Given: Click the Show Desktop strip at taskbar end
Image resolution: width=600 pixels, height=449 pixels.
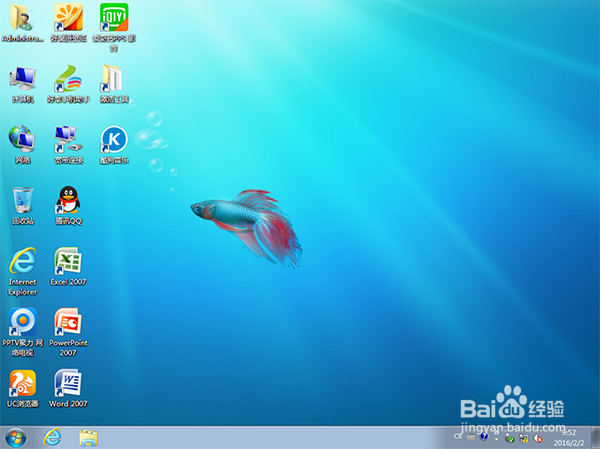Looking at the screenshot, I should pyautogui.click(x=595, y=437).
